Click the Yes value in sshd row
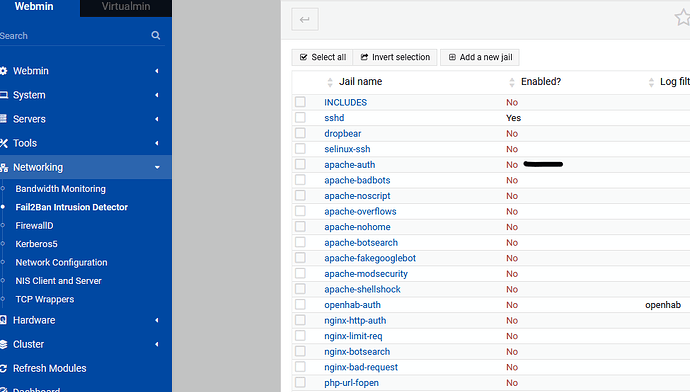The image size is (690, 392). pos(514,118)
